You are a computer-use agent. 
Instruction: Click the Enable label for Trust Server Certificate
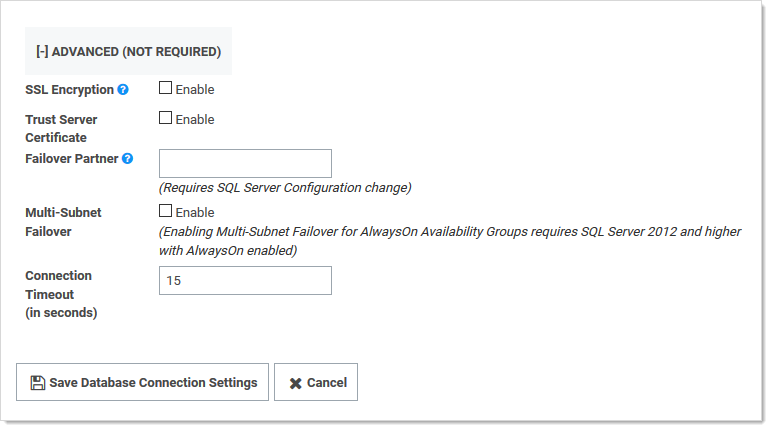(x=195, y=120)
